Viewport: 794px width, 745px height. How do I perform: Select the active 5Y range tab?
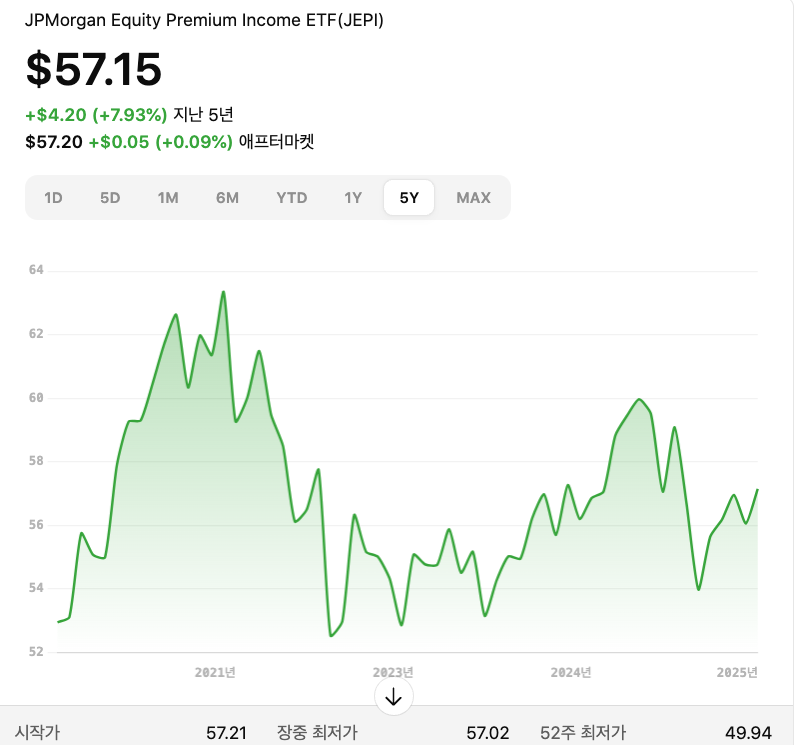(409, 198)
